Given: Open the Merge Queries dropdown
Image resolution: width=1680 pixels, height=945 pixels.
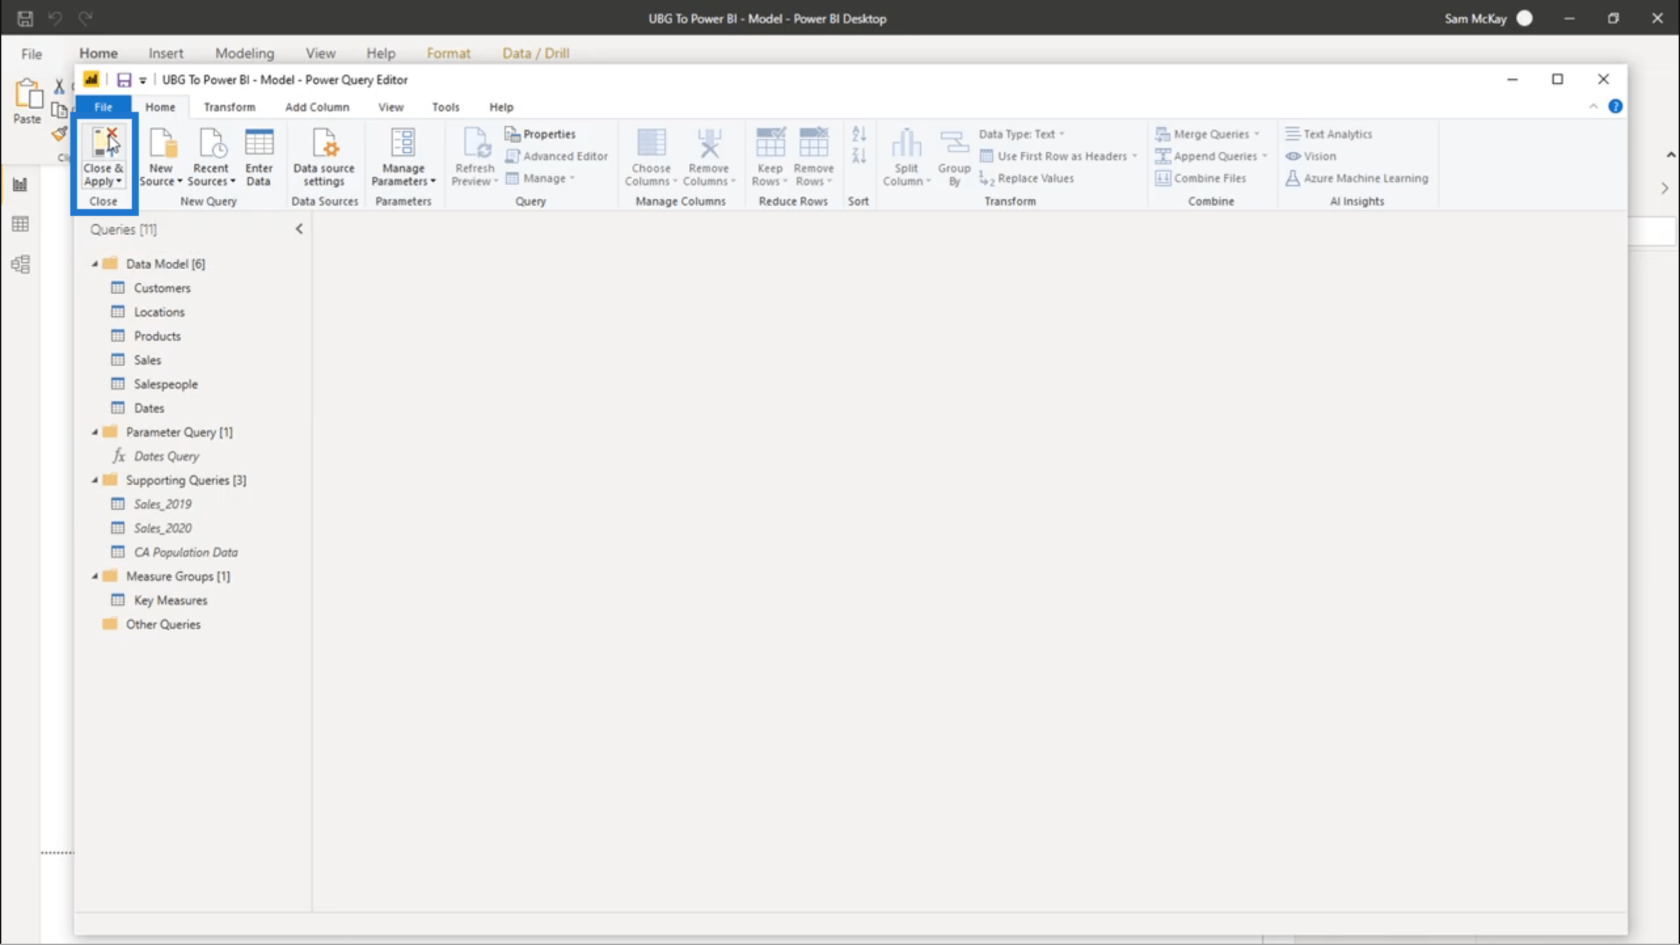Looking at the screenshot, I should [x=1207, y=134].
